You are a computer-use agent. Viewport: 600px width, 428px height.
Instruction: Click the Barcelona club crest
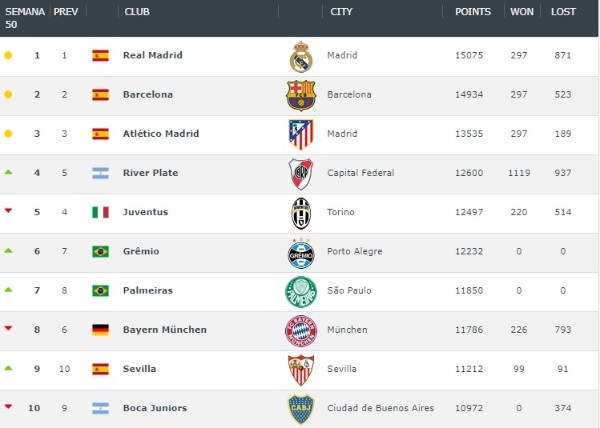(301, 95)
